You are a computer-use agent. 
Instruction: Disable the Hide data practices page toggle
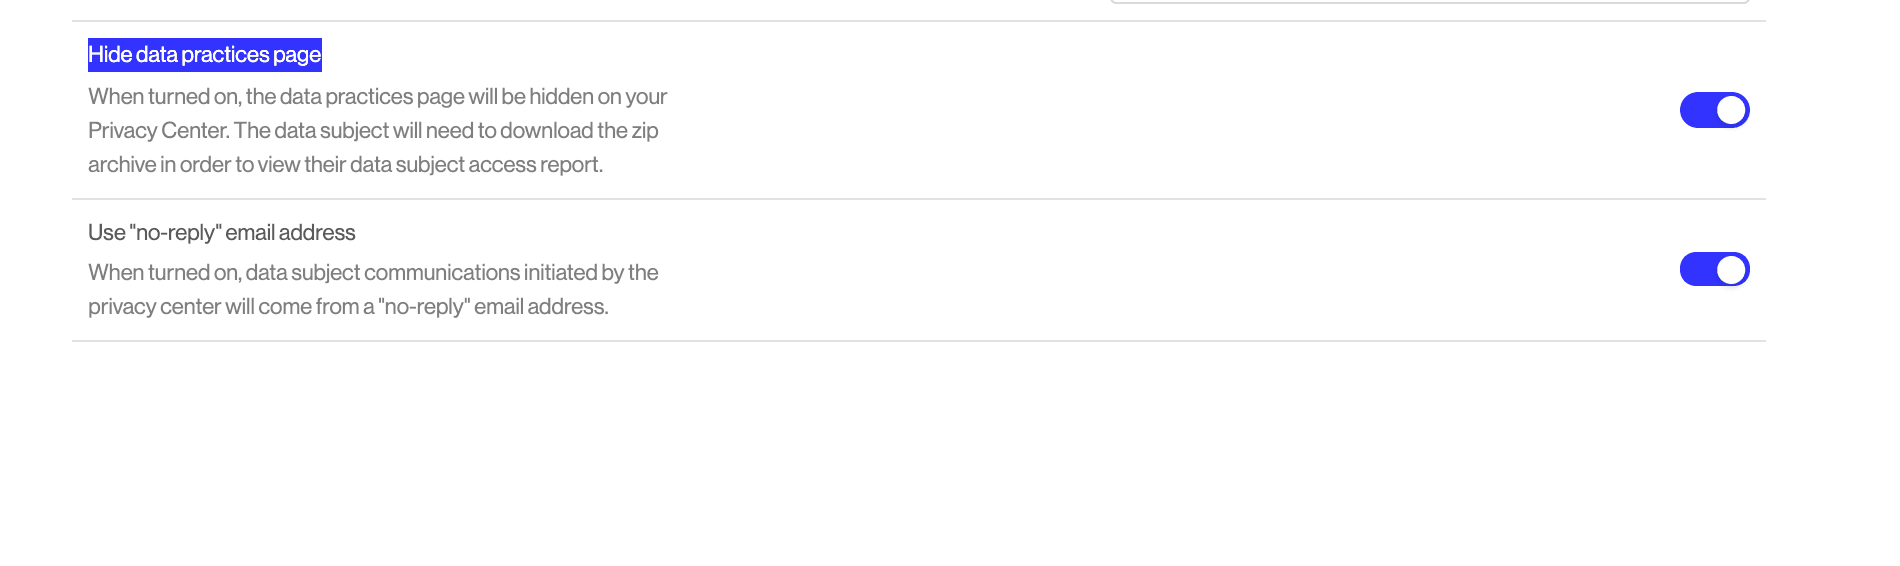click(1714, 110)
